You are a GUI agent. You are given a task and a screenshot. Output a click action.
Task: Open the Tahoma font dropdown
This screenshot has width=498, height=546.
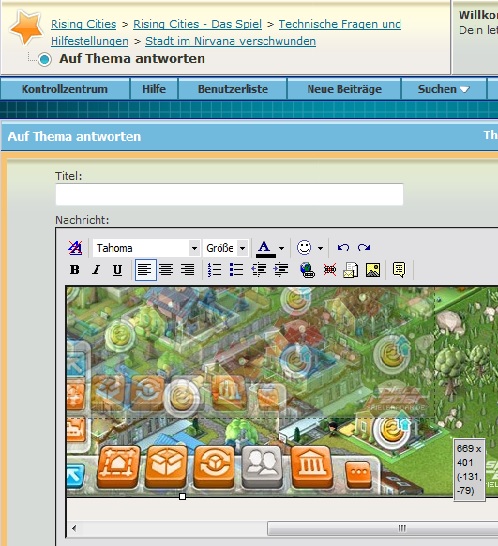pos(194,248)
